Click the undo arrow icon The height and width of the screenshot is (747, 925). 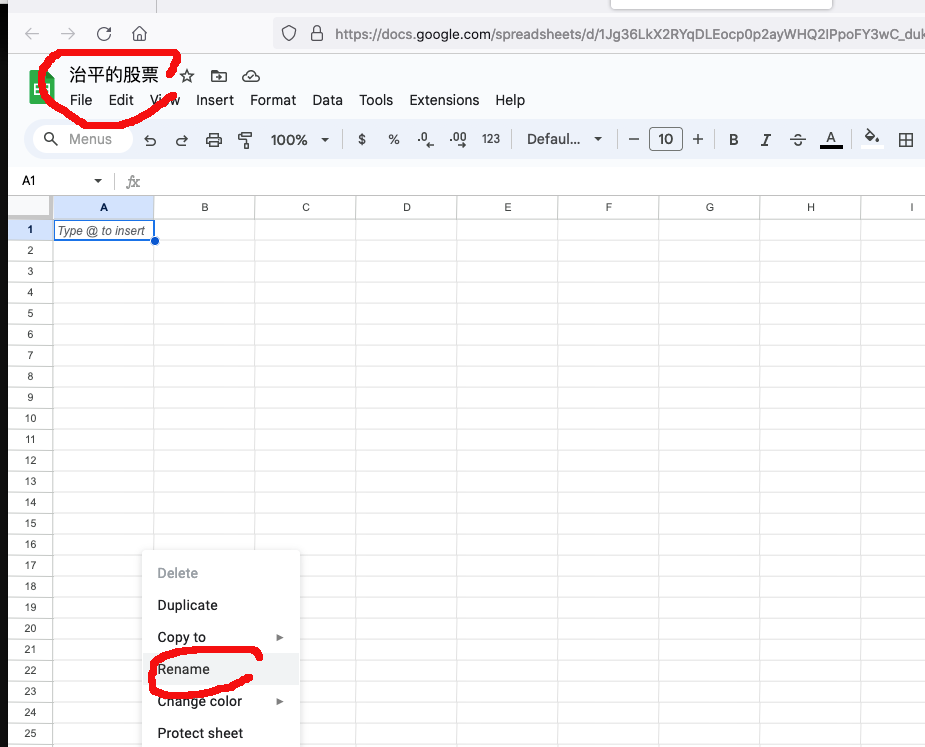point(150,140)
